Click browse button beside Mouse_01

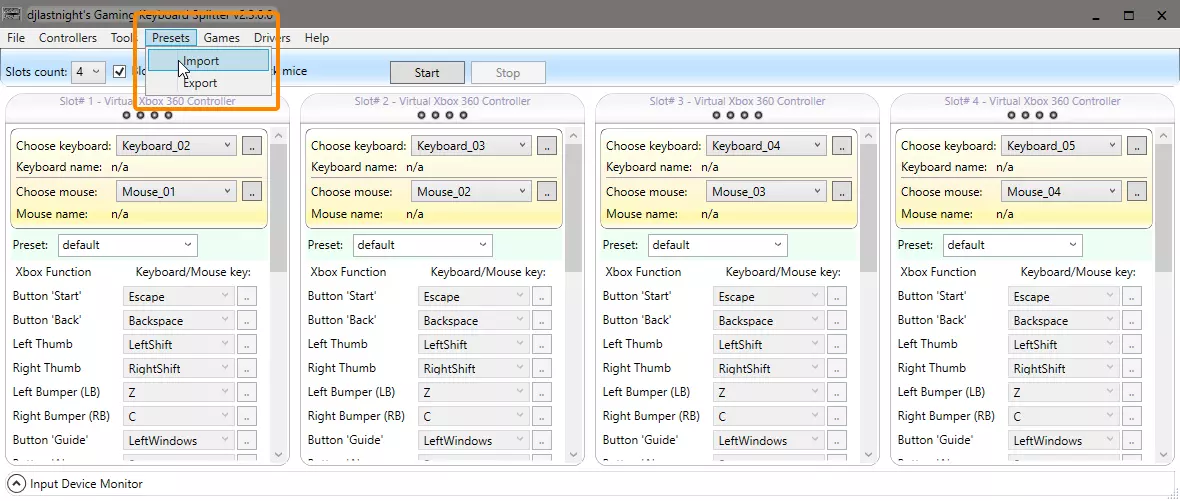[251, 192]
